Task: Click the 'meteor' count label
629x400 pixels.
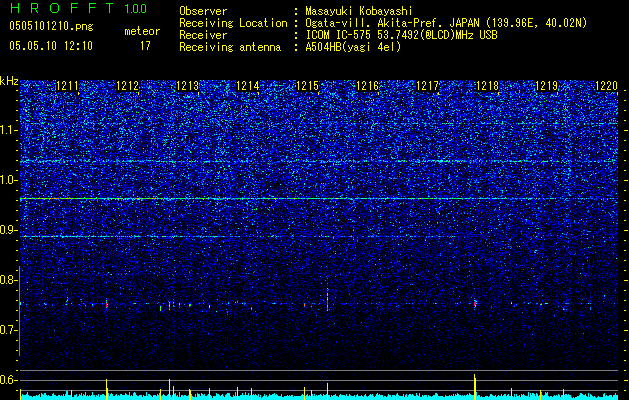Action: tap(142, 31)
